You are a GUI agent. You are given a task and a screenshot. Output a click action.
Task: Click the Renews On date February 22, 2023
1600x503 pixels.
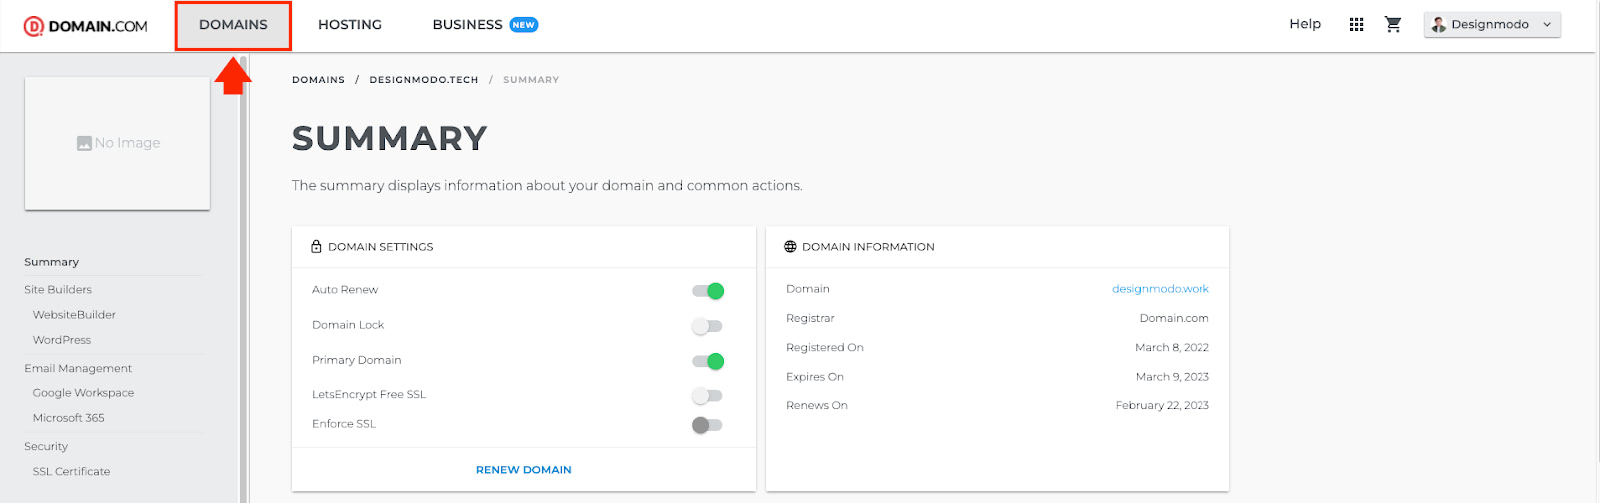[x=1162, y=406]
